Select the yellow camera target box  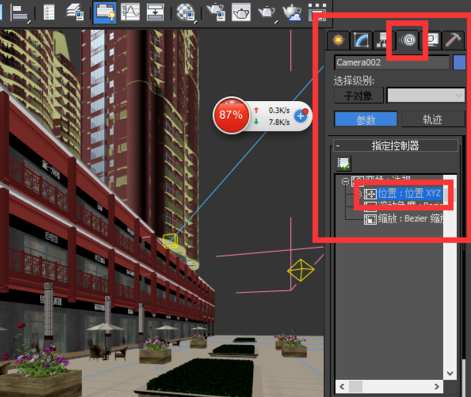[x=170, y=241]
